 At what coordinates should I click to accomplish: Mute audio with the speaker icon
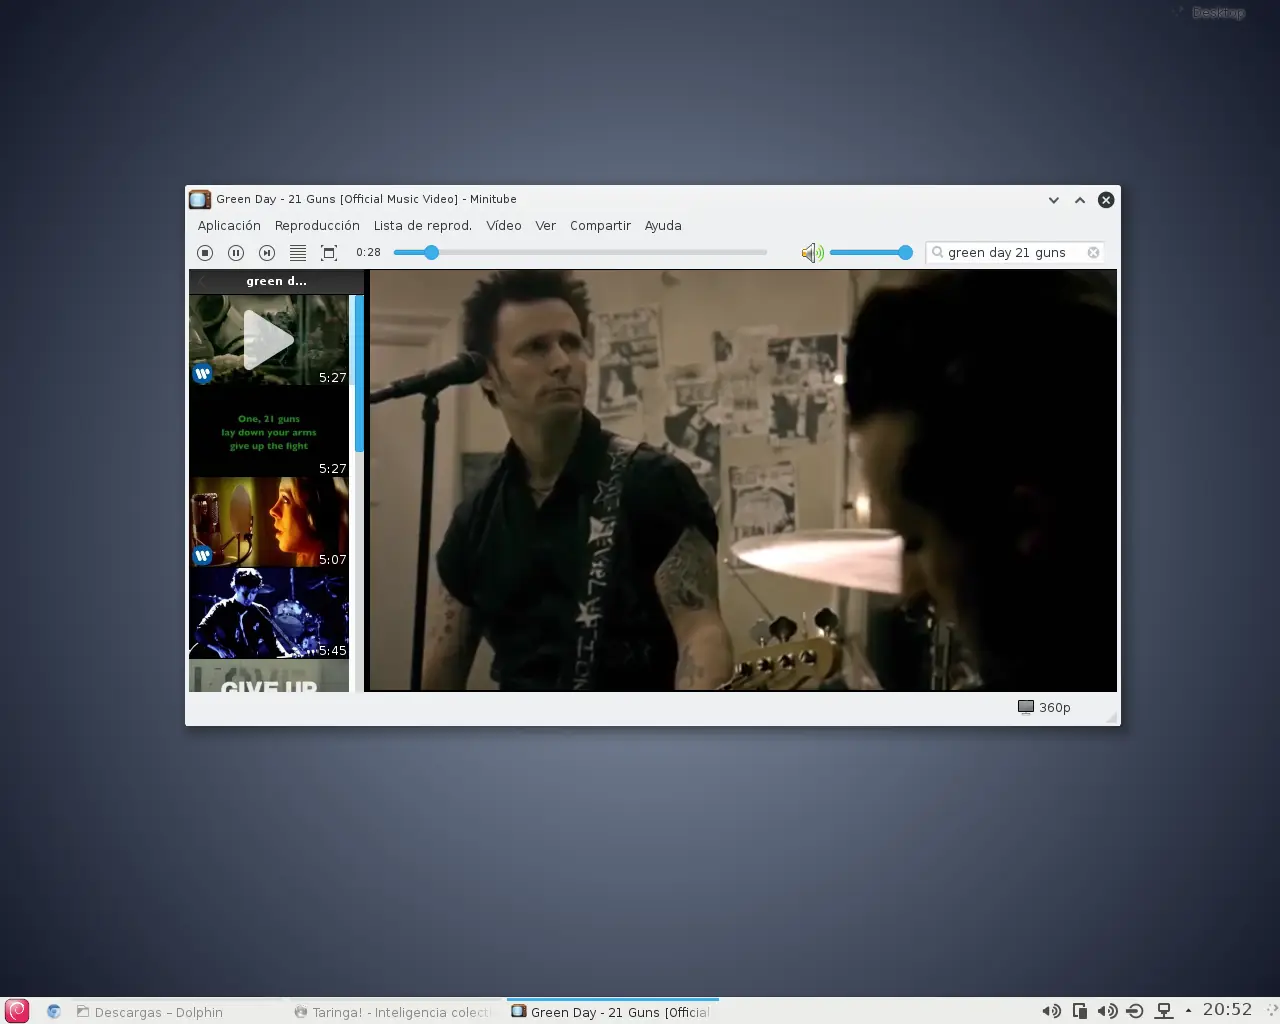(812, 253)
